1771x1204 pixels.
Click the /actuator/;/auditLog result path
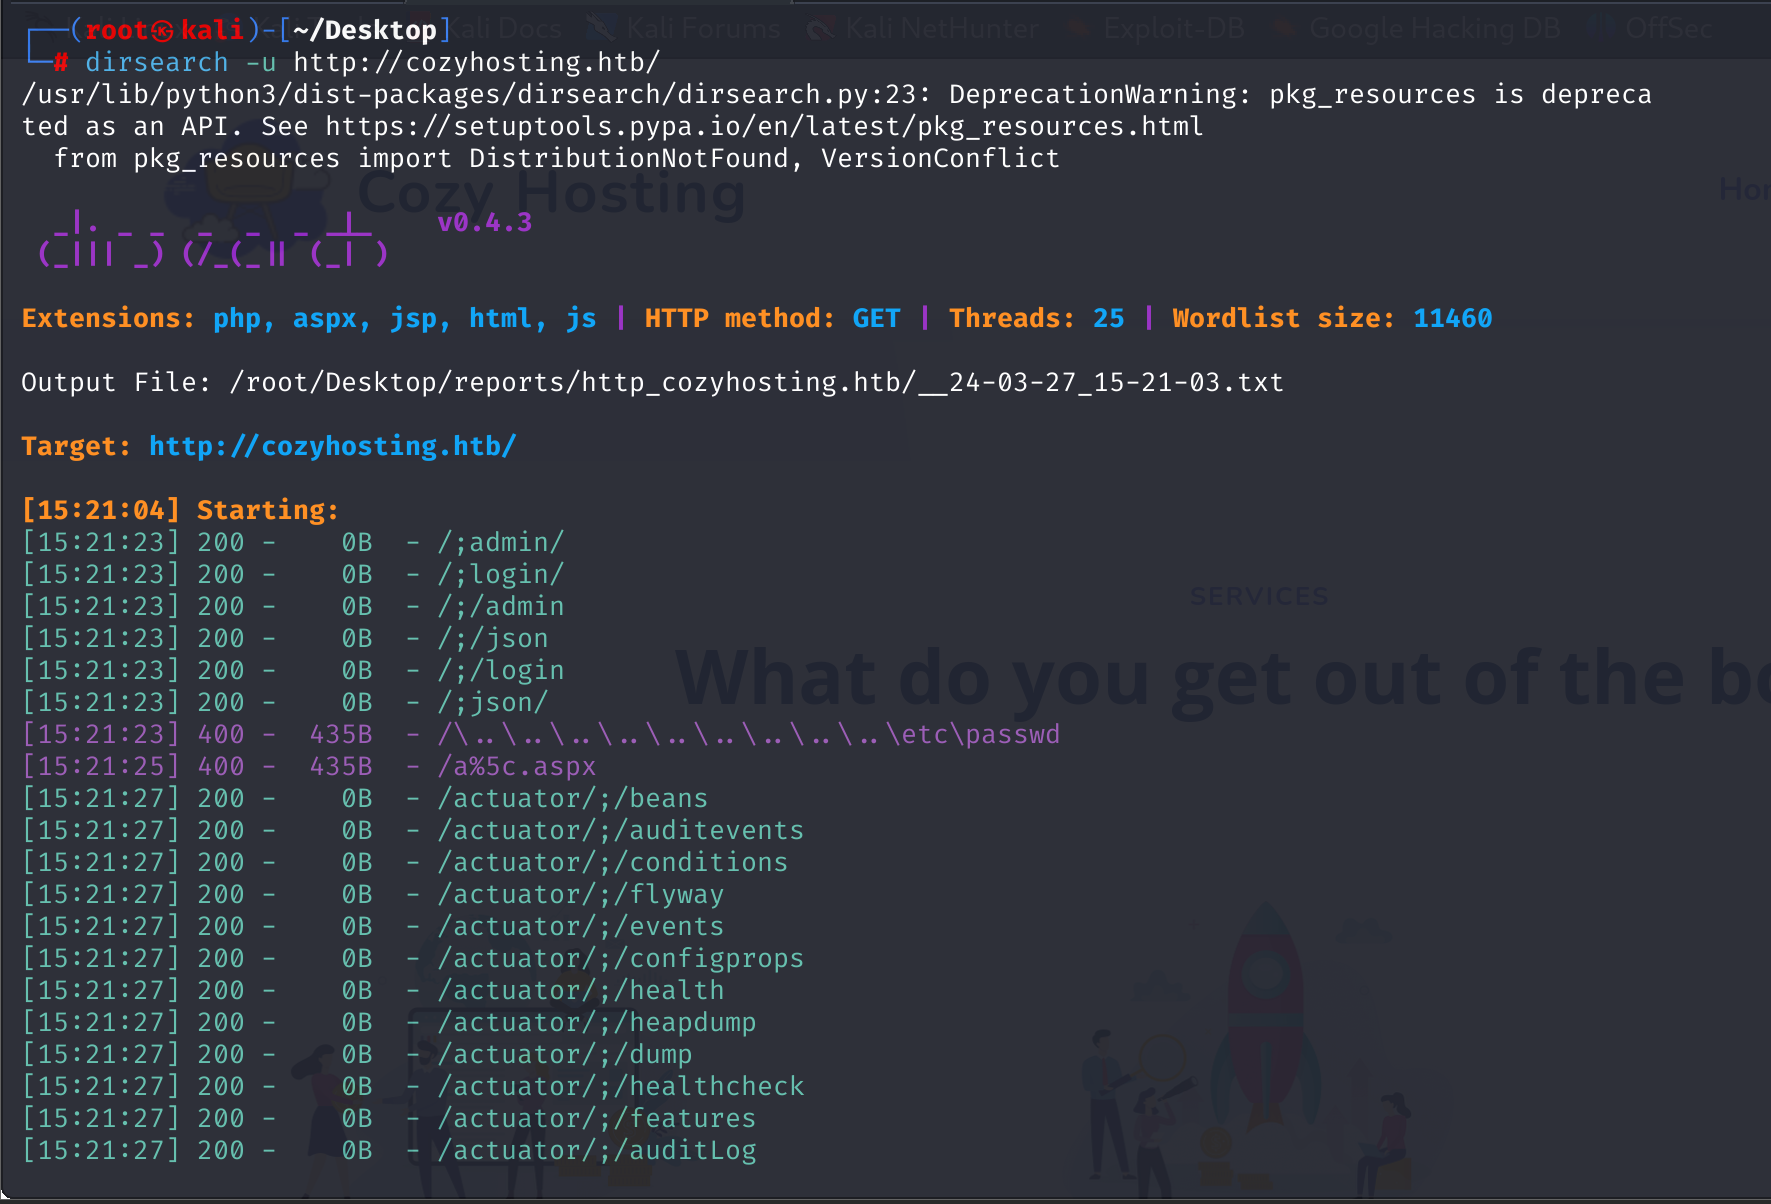tap(597, 1151)
